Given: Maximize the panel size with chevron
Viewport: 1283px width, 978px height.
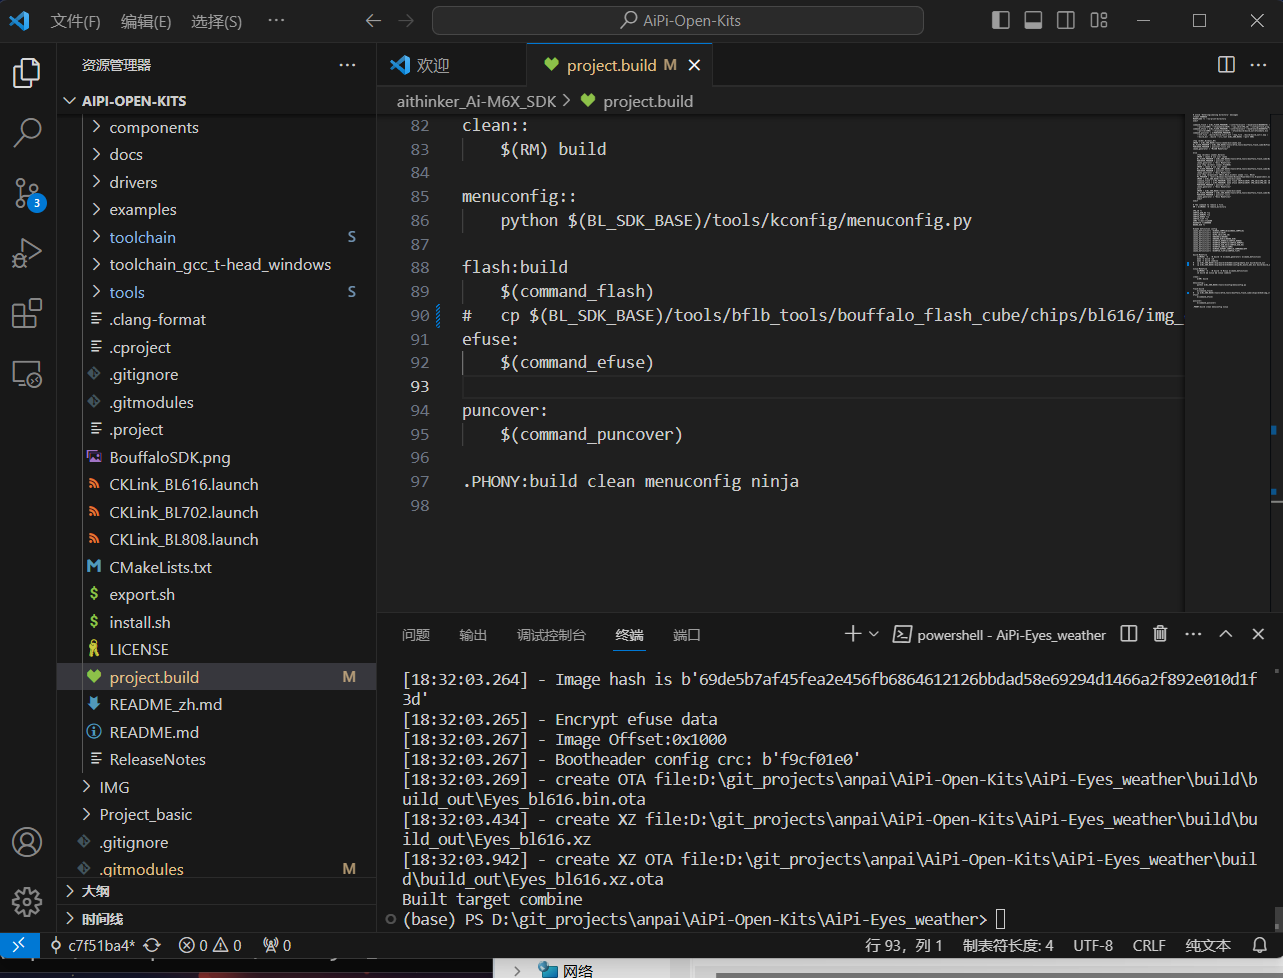Looking at the screenshot, I should [1225, 634].
